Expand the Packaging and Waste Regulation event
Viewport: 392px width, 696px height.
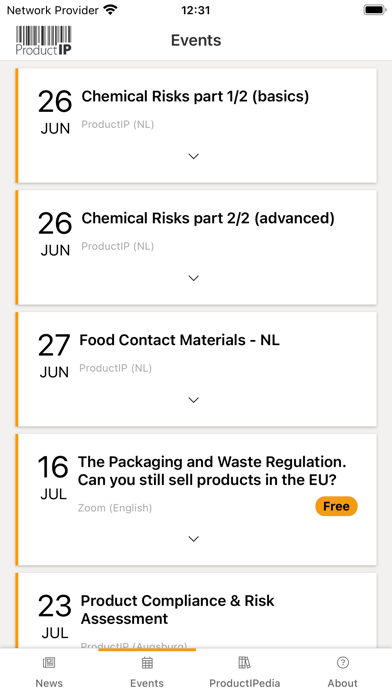point(194,539)
